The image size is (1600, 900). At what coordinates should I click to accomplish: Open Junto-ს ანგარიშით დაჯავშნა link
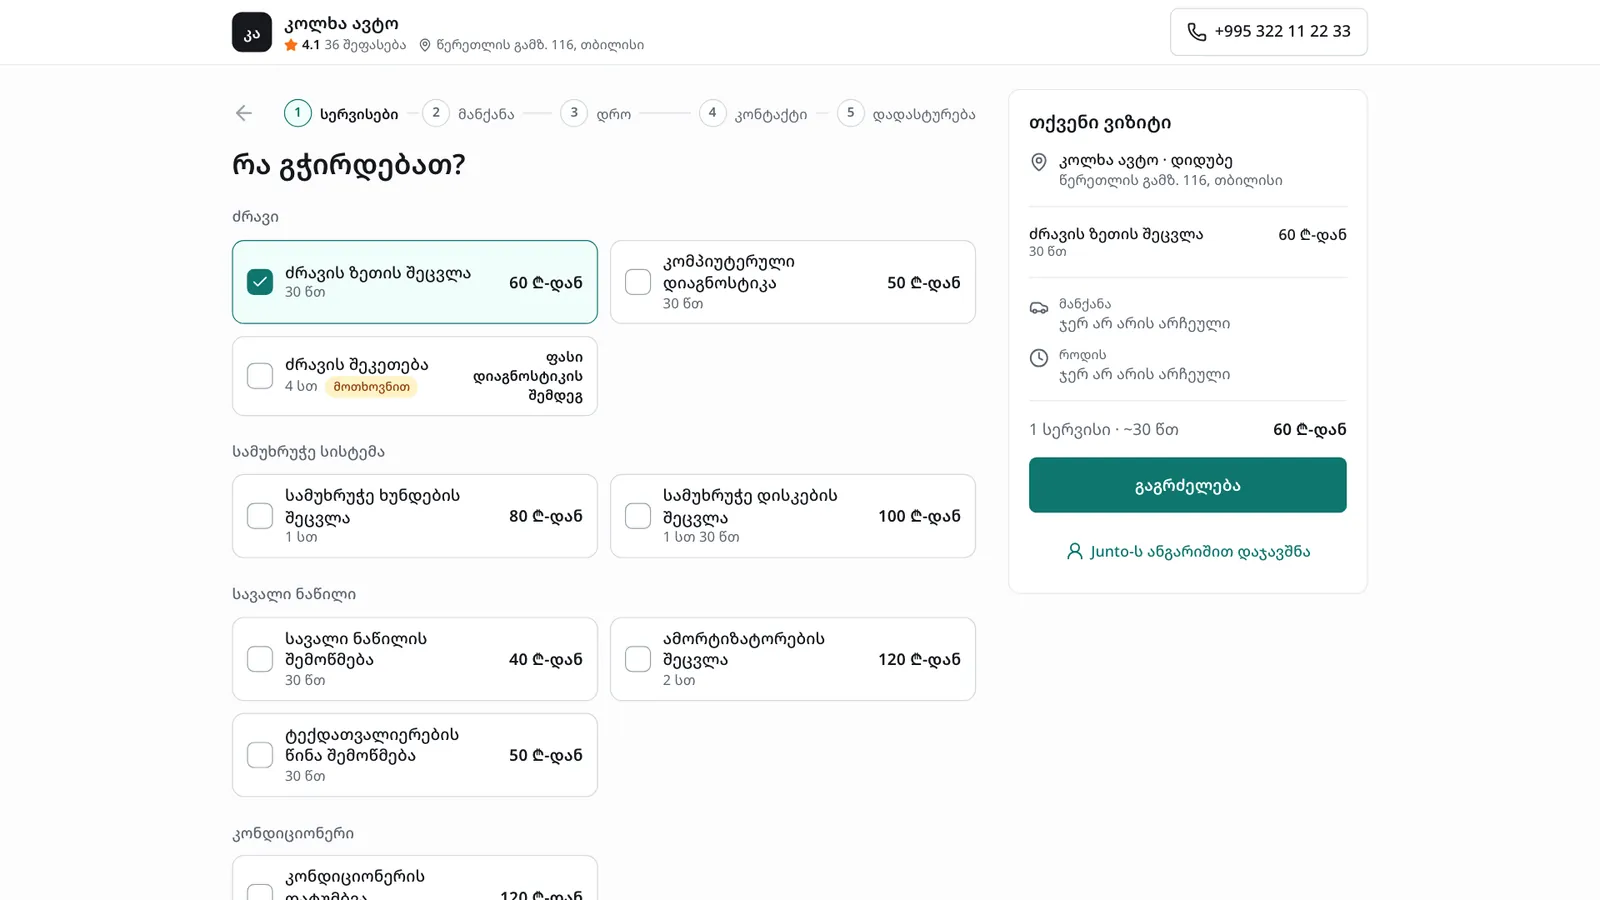pos(1188,551)
